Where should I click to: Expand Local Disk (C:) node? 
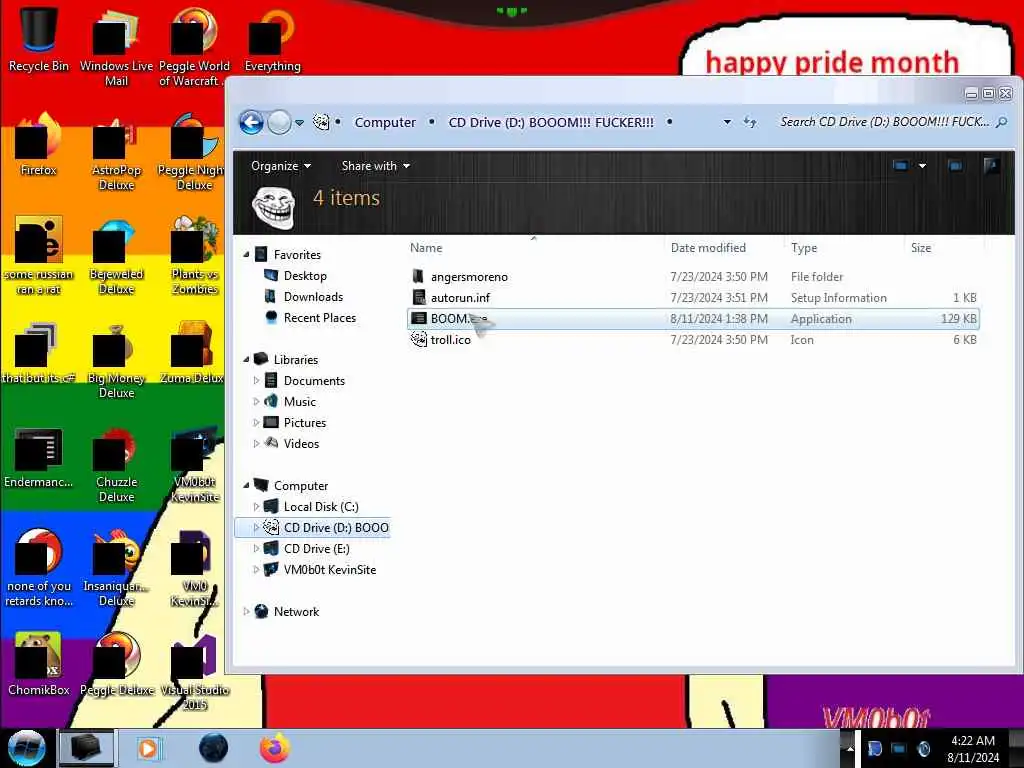[x=256, y=506]
